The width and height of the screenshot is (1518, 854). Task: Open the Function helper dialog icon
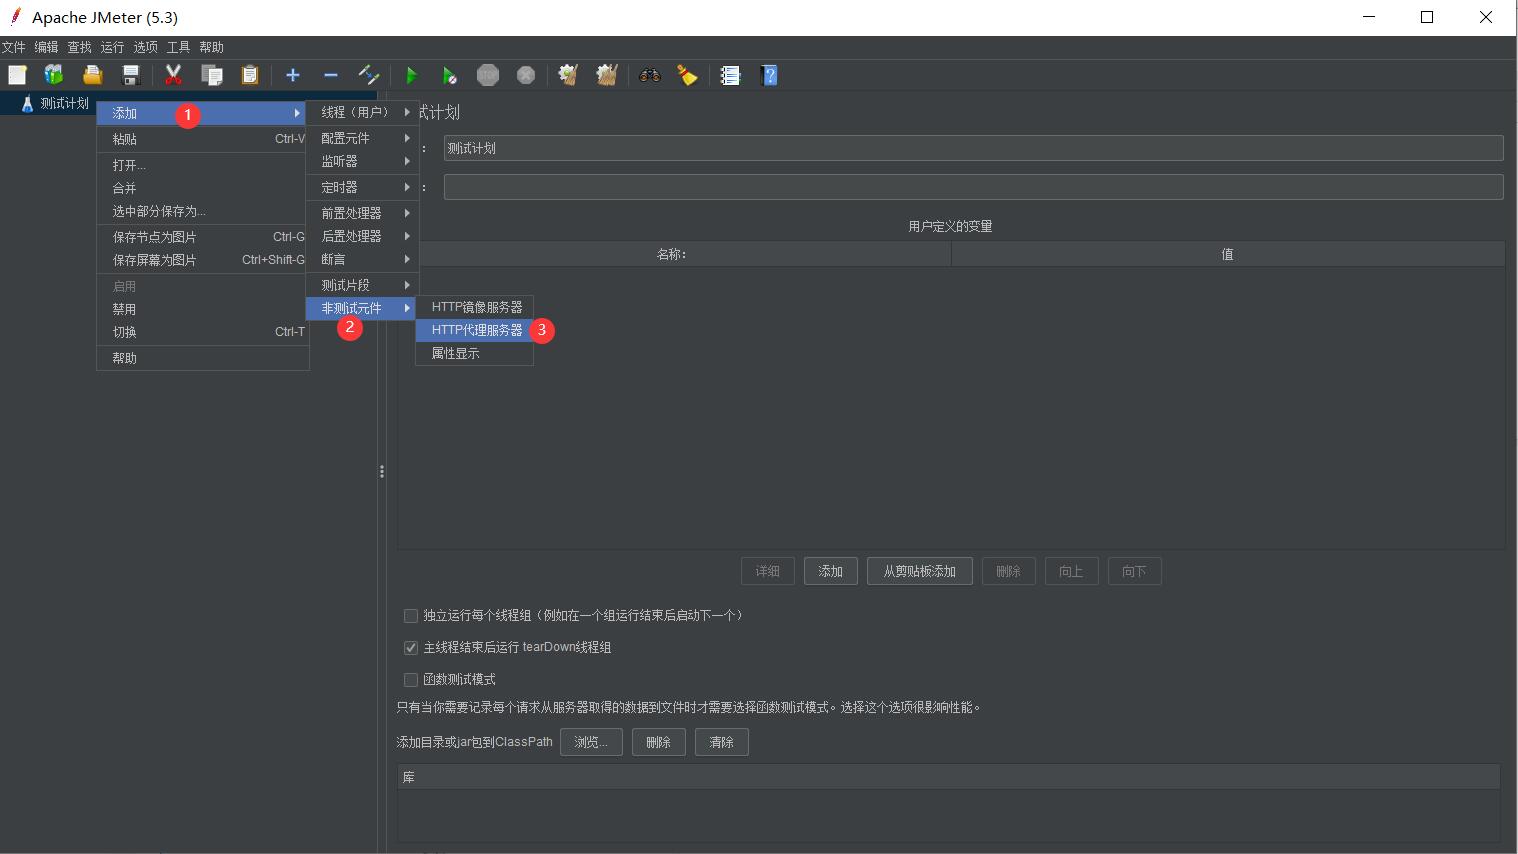click(x=730, y=75)
